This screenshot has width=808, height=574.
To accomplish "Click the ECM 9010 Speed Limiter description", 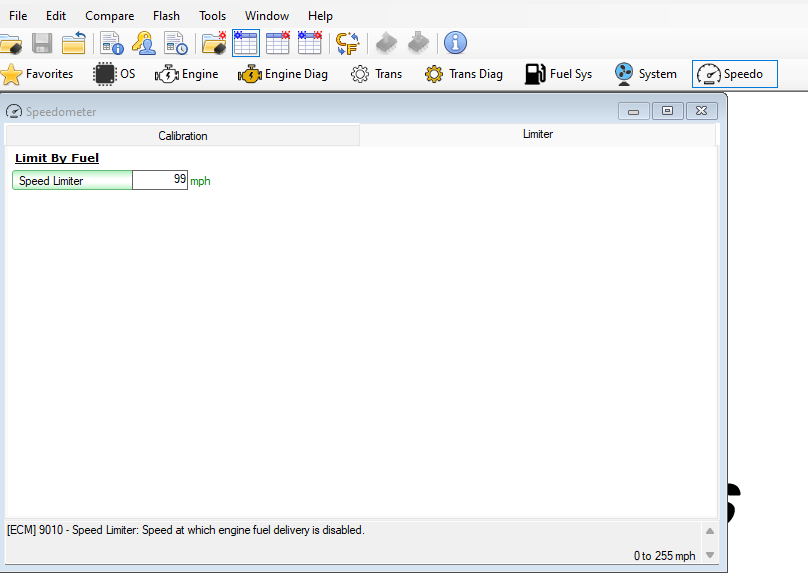I will 186,530.
